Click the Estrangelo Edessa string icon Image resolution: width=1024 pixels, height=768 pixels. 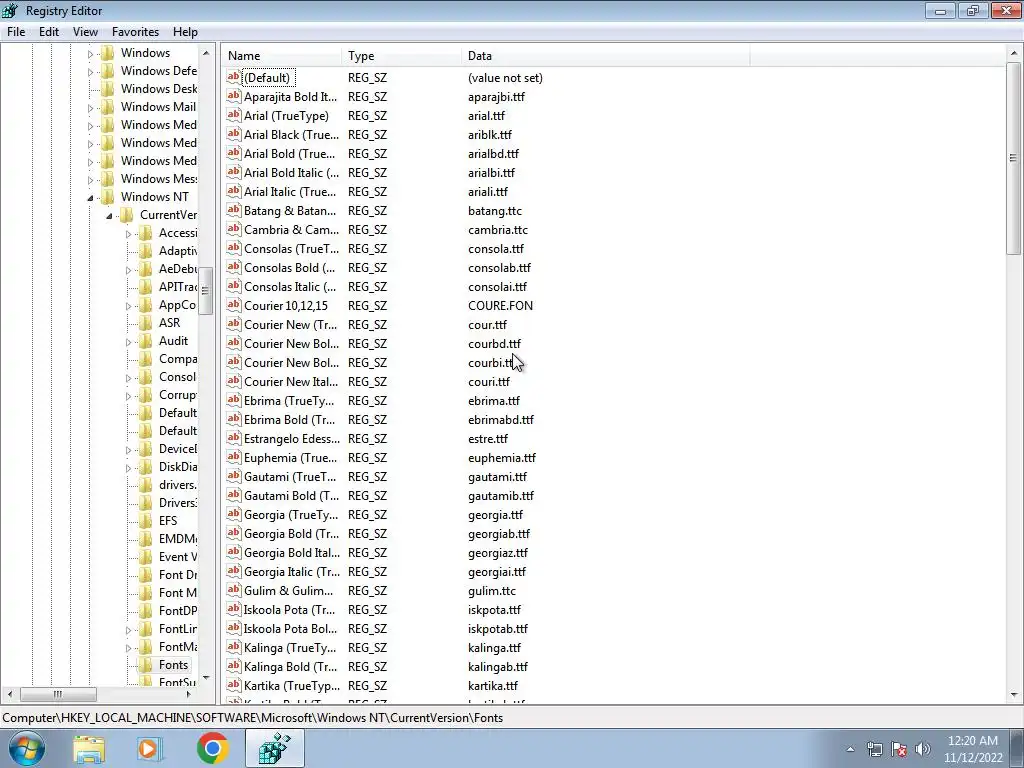tap(233, 438)
